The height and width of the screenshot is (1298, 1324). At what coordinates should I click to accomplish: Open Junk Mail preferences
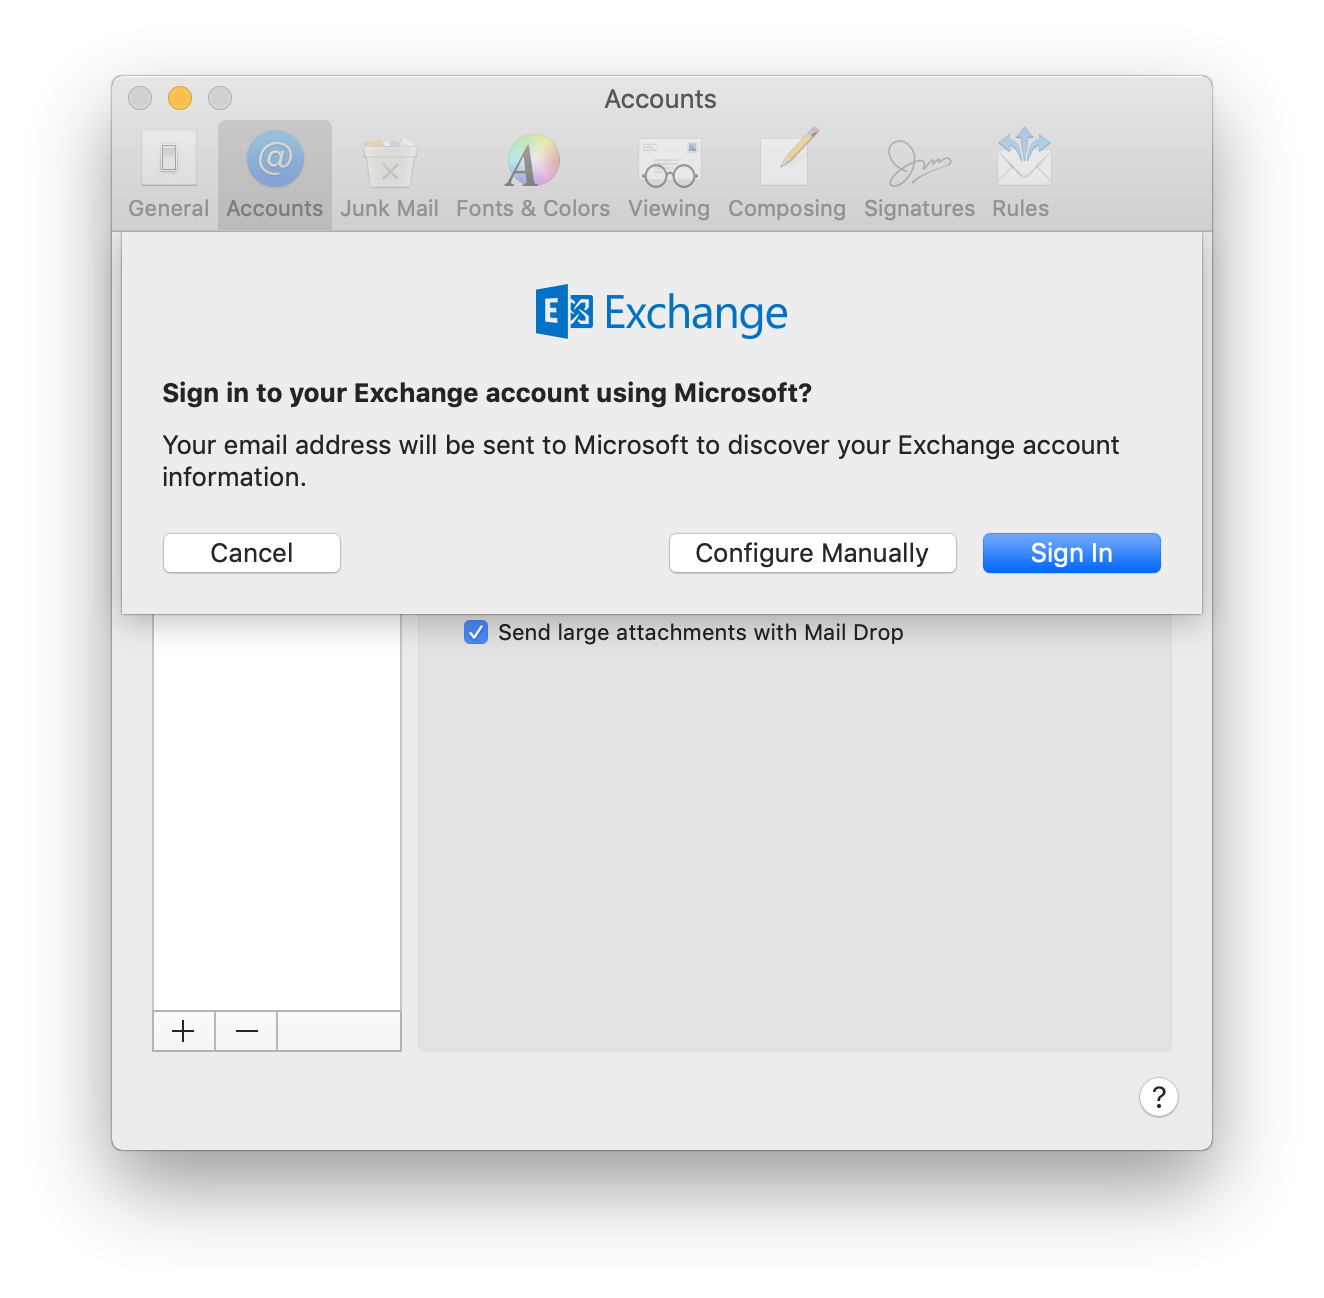point(389,175)
